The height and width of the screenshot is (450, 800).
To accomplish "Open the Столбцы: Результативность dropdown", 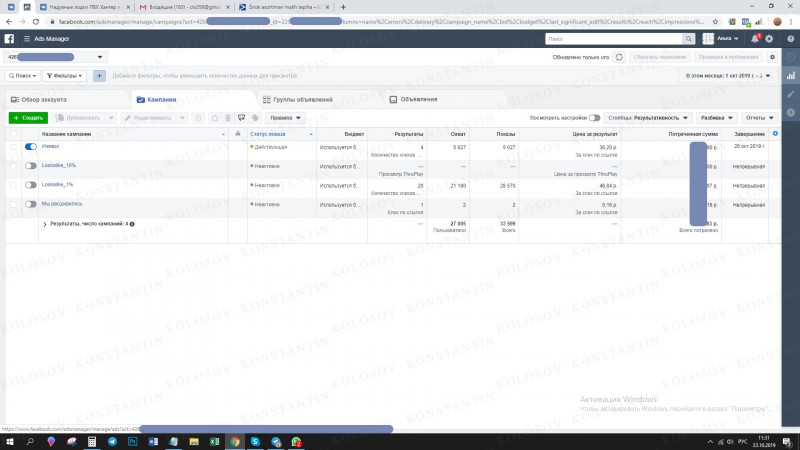I will click(x=648, y=118).
